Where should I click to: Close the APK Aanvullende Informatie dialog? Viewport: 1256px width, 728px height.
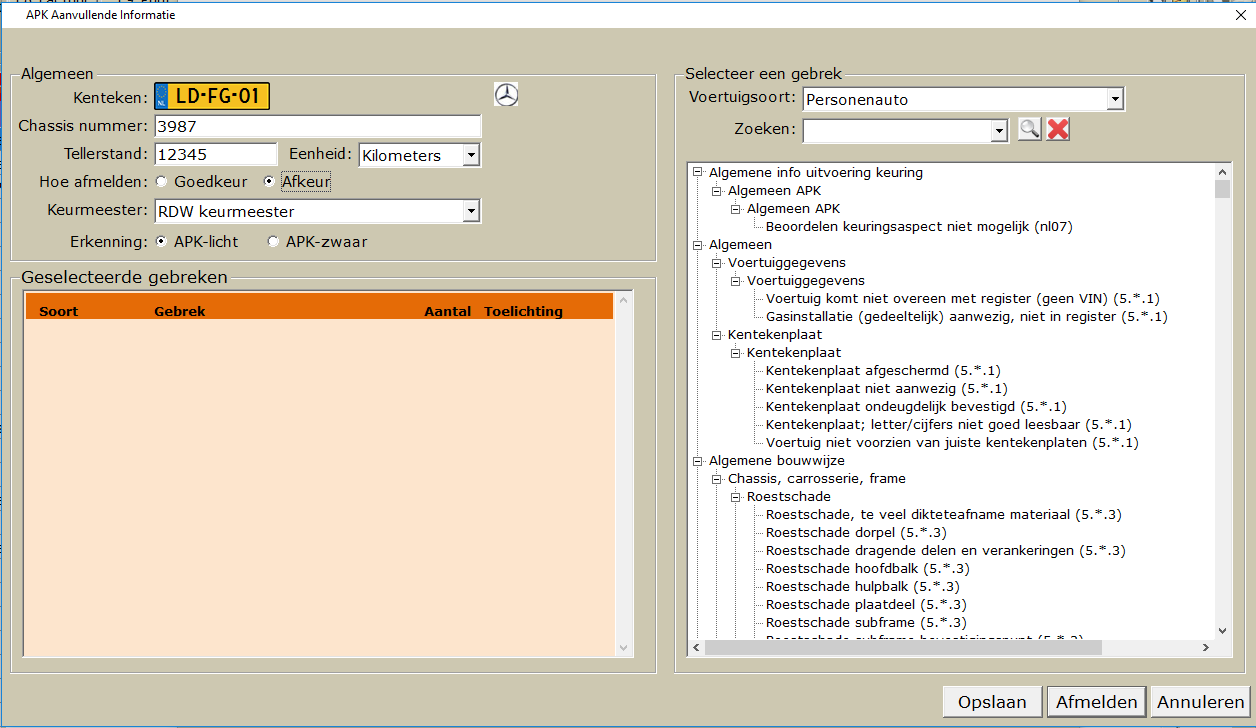(x=1241, y=14)
